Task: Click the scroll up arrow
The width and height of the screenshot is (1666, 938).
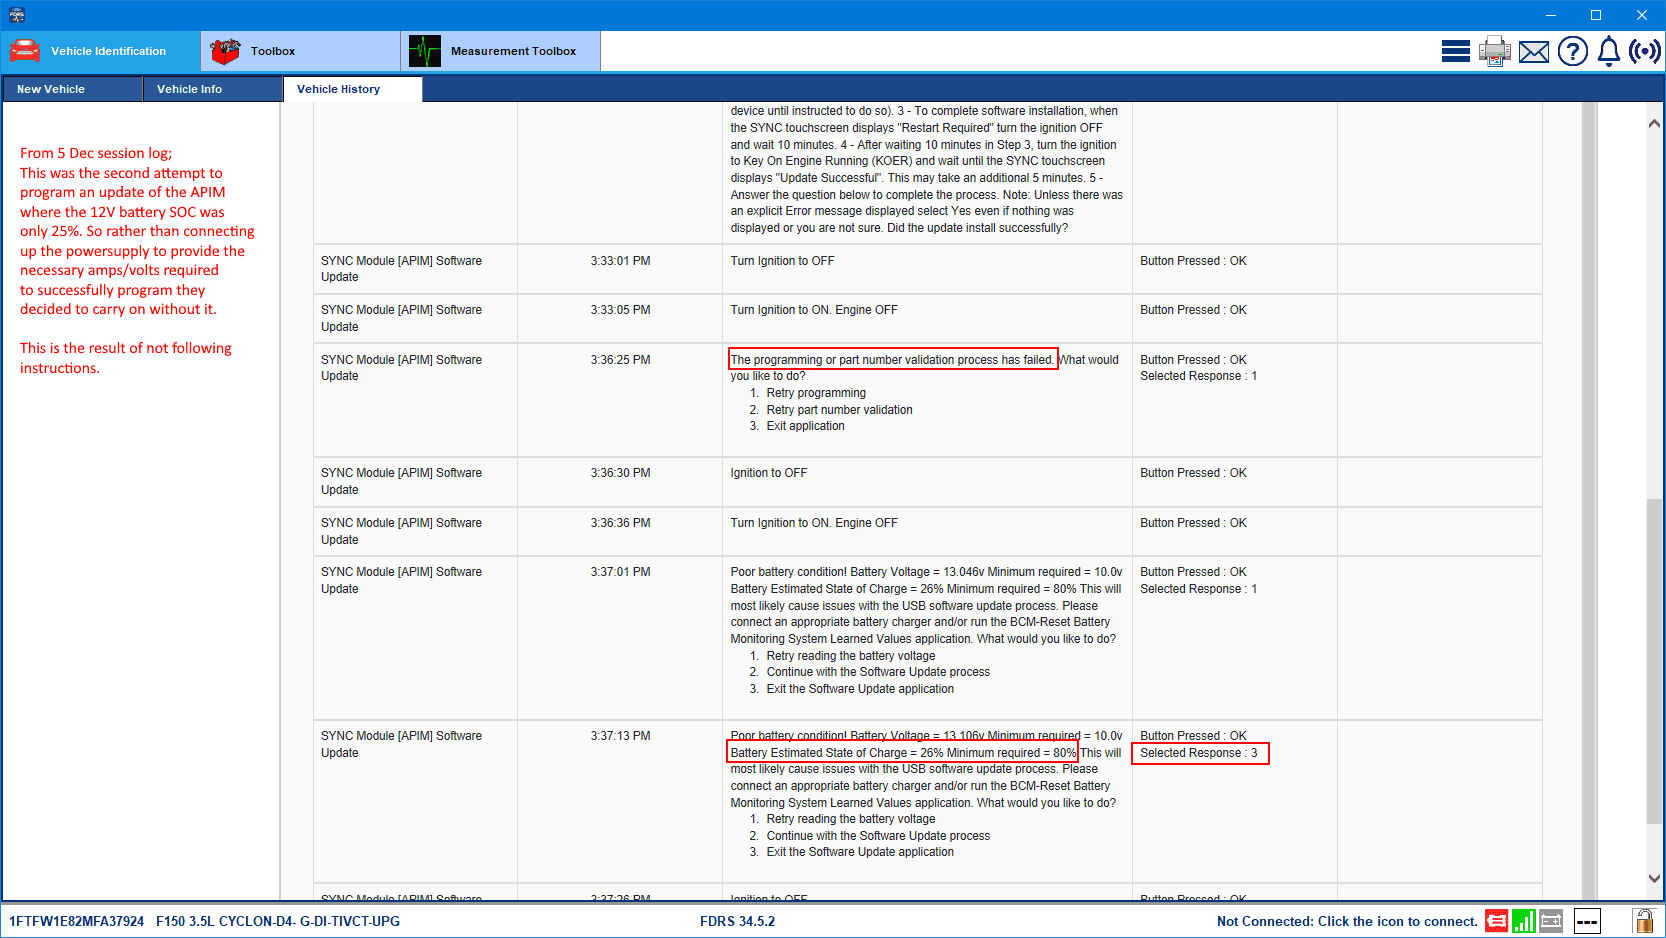Action: [x=1654, y=124]
